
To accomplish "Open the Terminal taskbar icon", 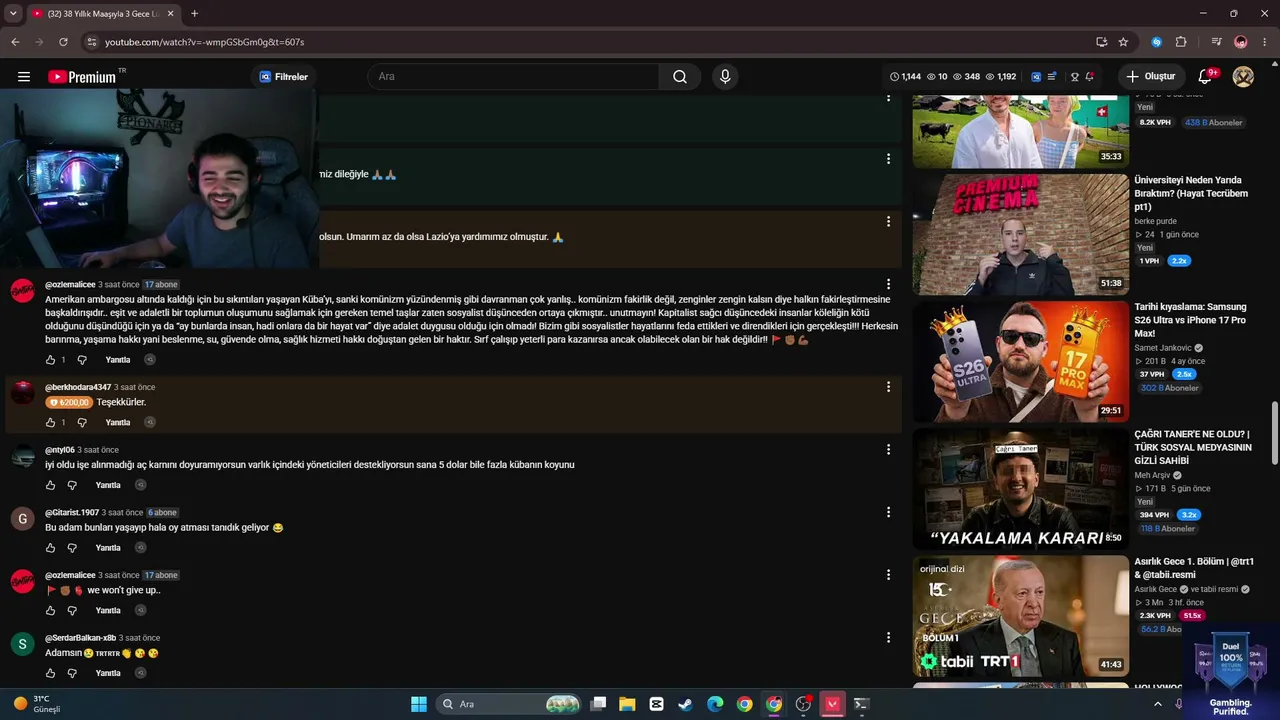I will pos(861,704).
